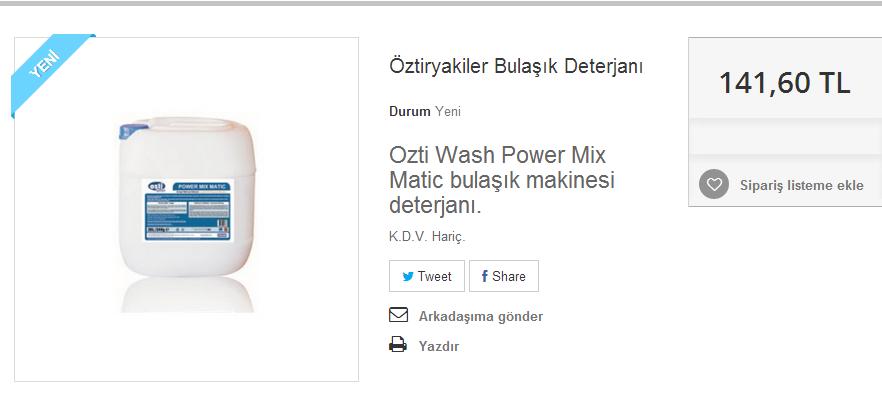Screen dimensions: 882x405
Task: Click the Durum Yeni status line
Action: click(x=425, y=111)
